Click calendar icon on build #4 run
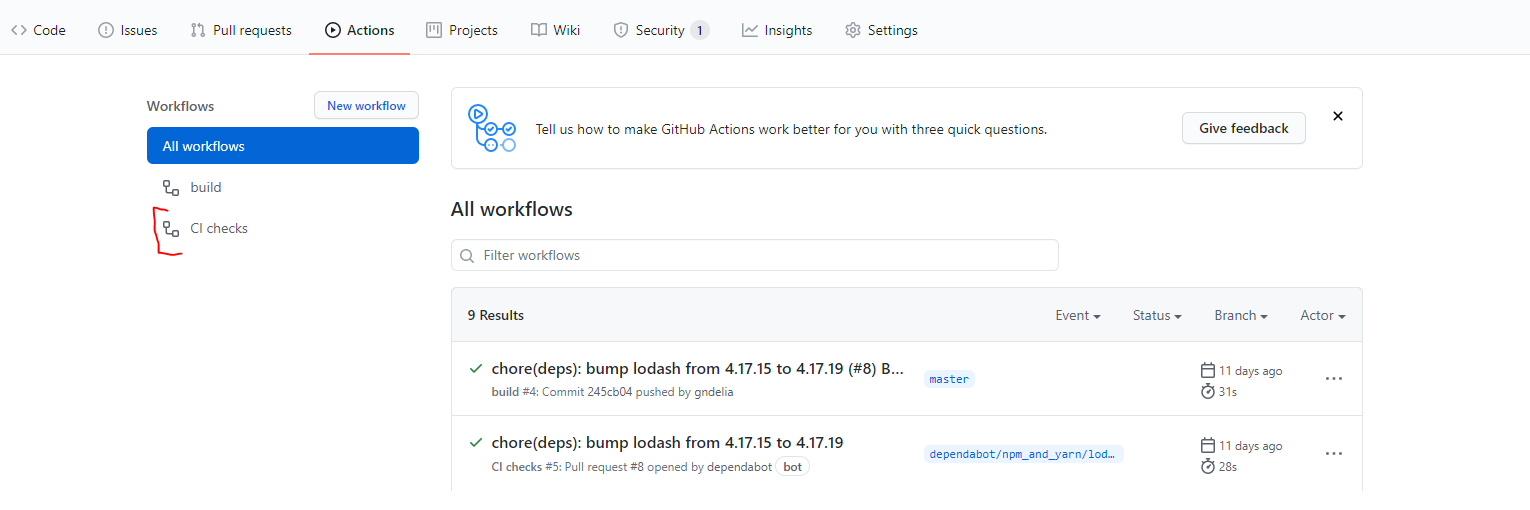 tap(1207, 370)
